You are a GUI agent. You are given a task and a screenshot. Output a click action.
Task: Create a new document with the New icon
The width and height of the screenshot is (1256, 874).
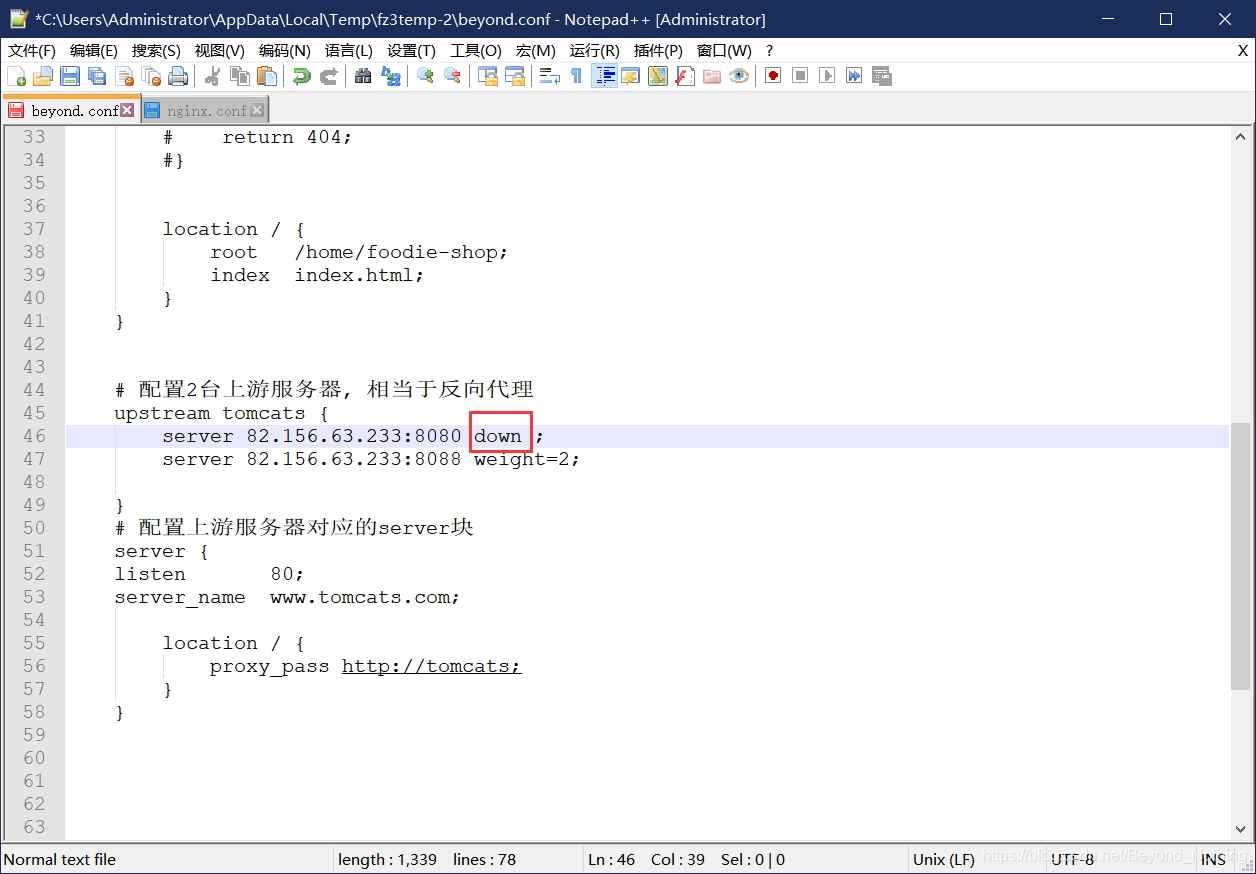tap(16, 76)
